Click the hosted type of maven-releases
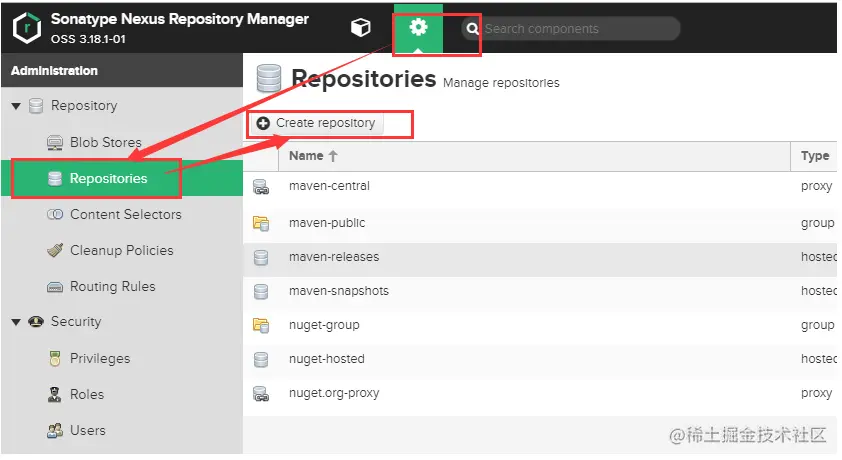Screen dimensions: 842x460 [818, 257]
